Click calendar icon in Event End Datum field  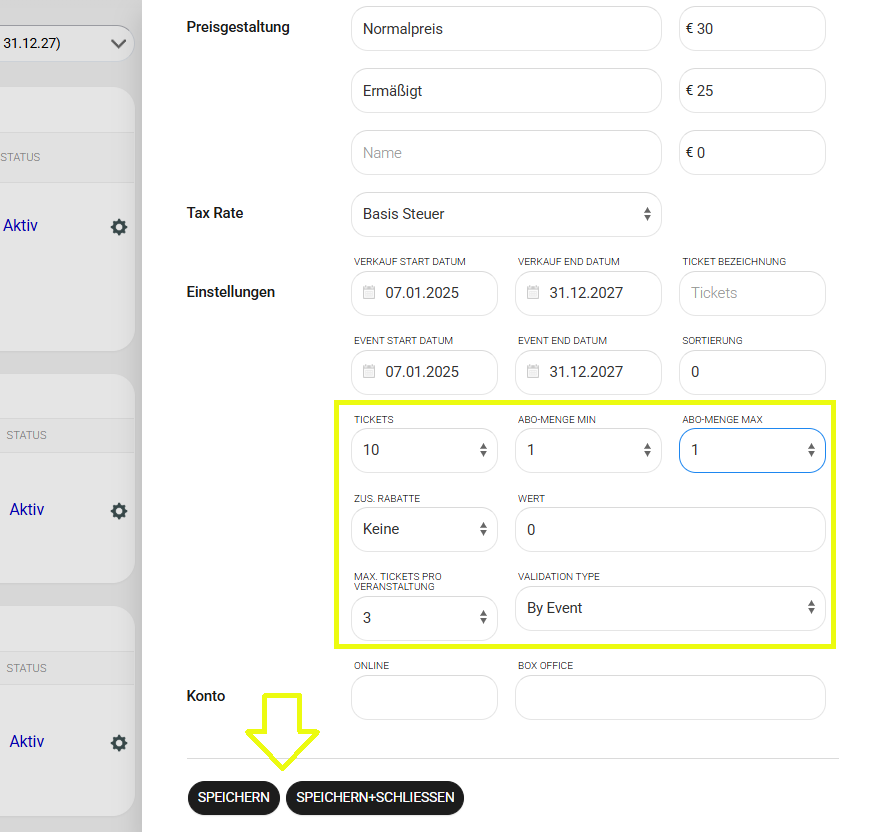coord(534,372)
